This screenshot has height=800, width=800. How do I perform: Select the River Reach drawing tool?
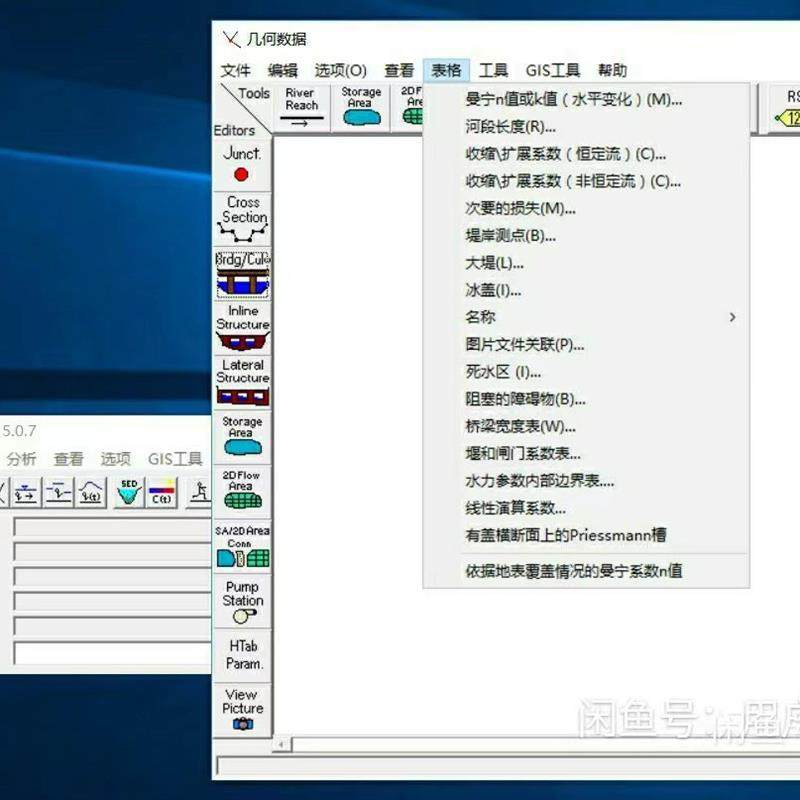[x=301, y=108]
